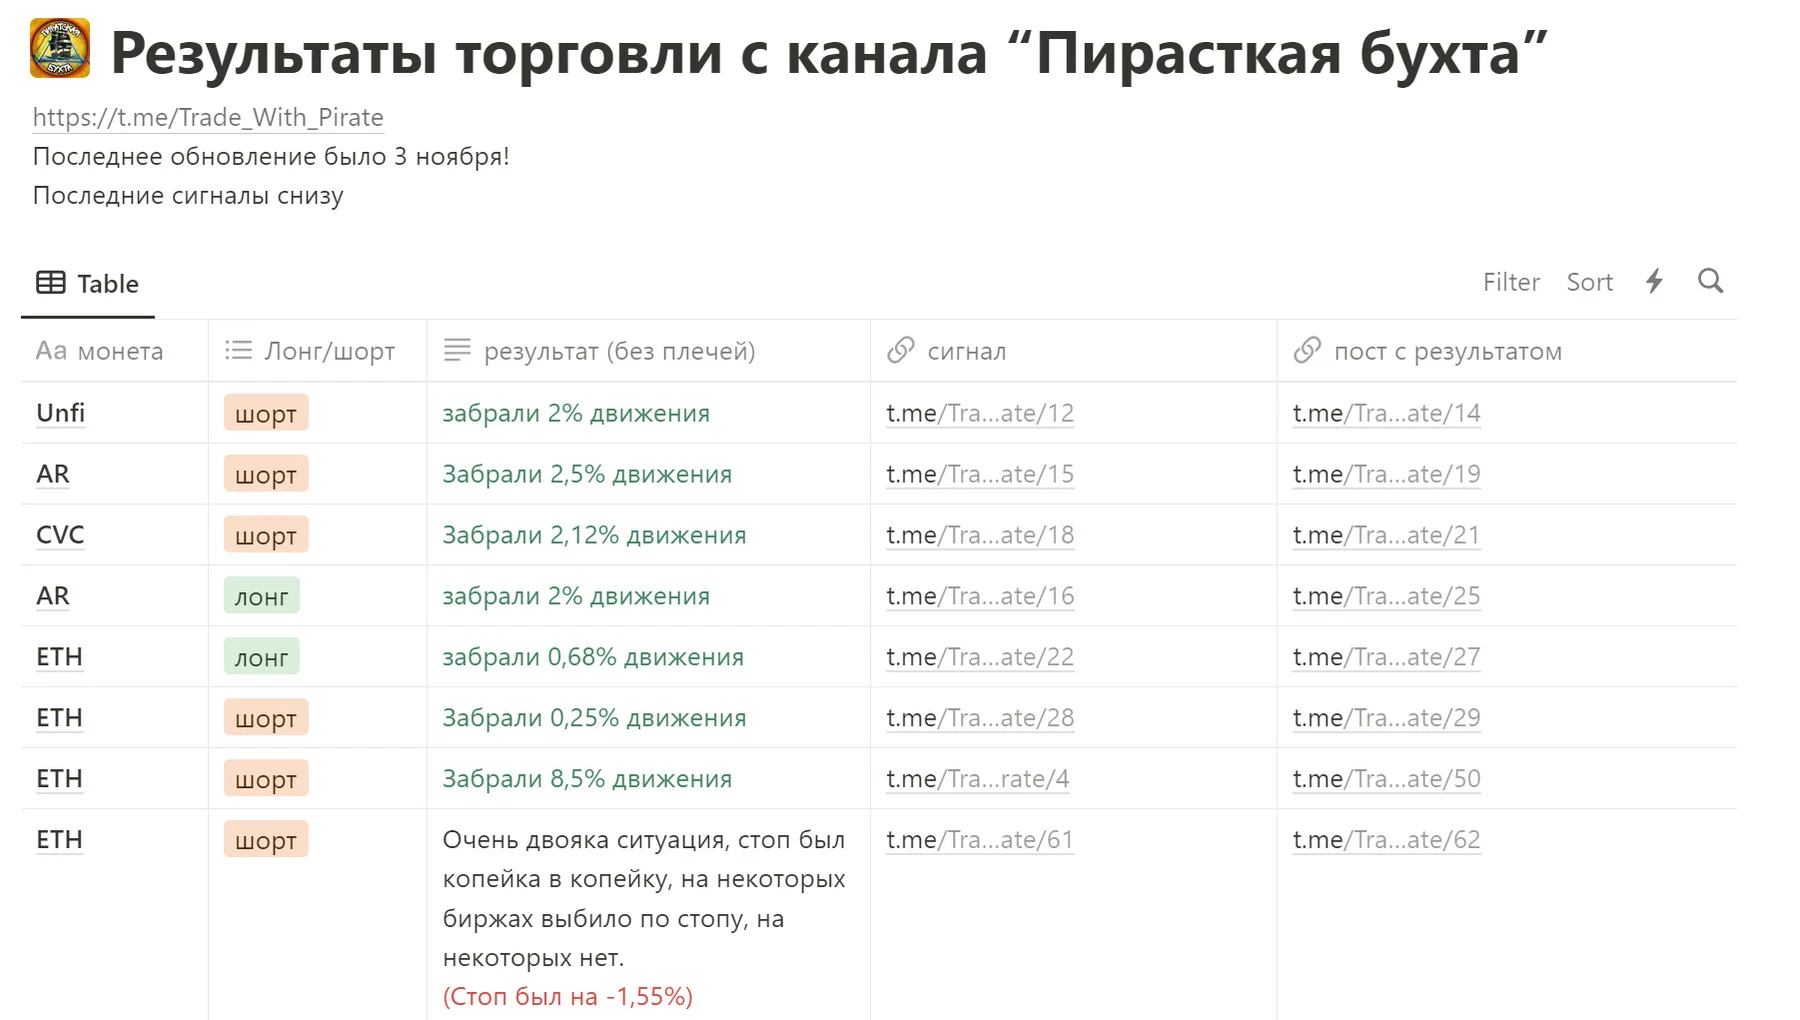Open signal link ending ate/12
Image resolution: width=1800 pixels, height=1020 pixels.
[980, 413]
